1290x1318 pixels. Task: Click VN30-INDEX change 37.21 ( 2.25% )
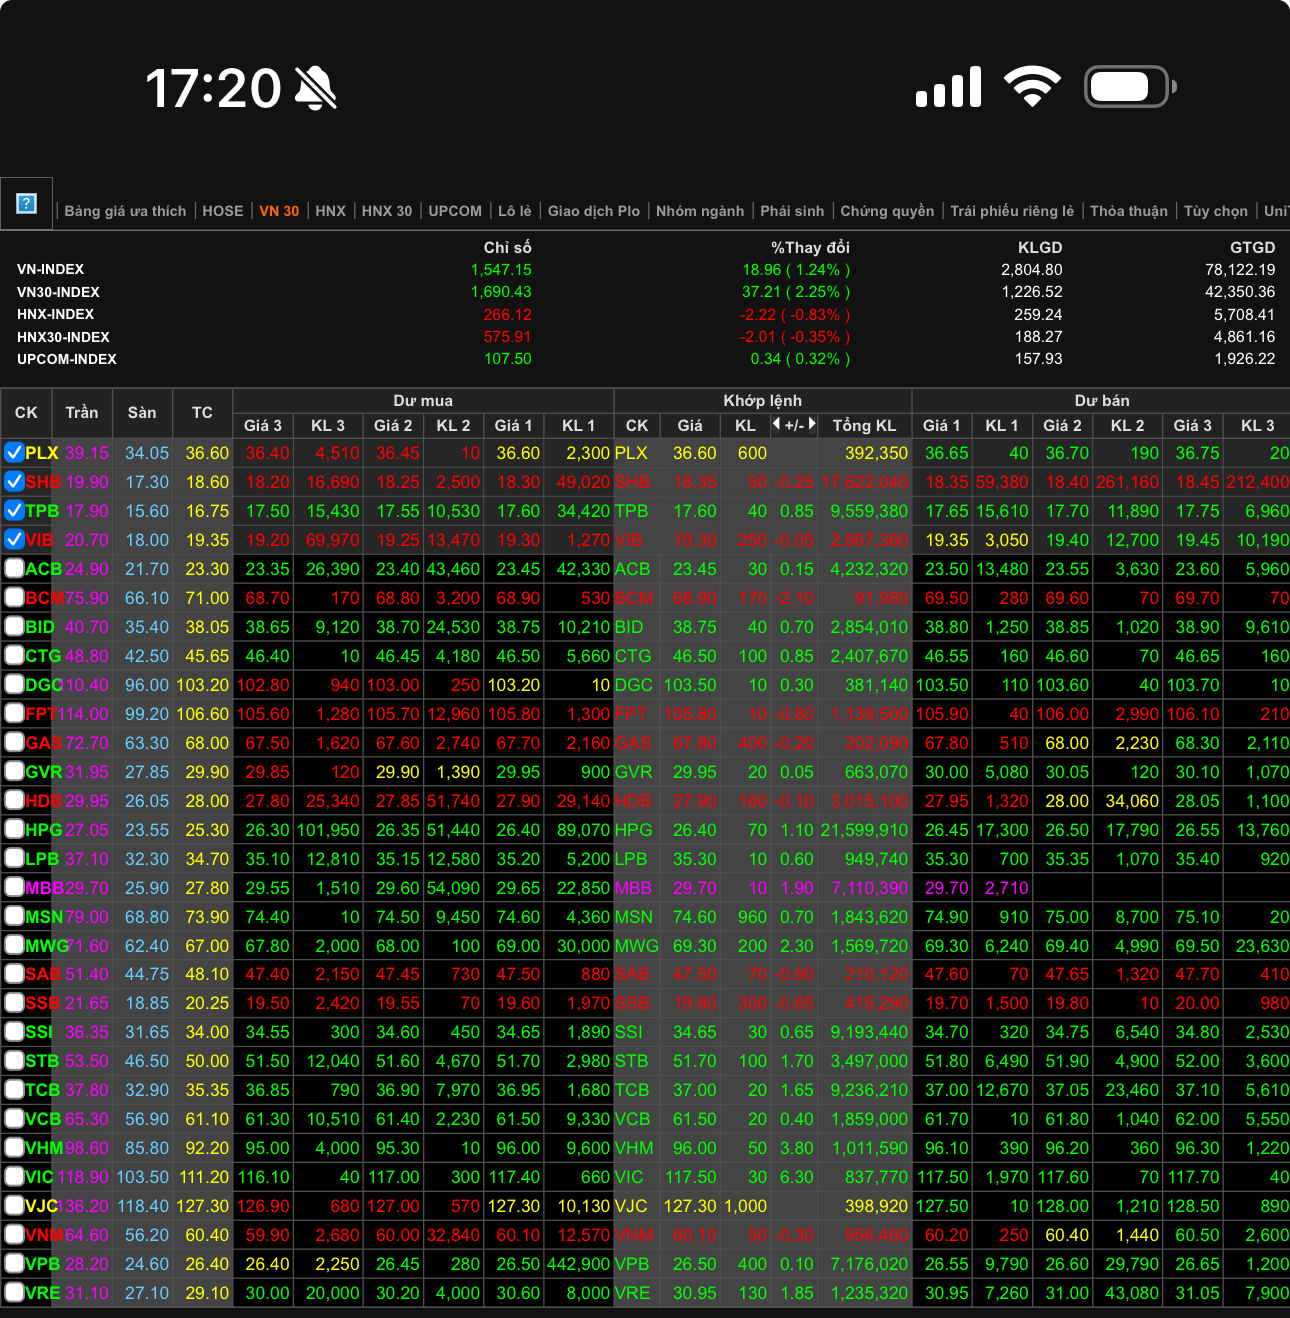pyautogui.click(x=796, y=292)
